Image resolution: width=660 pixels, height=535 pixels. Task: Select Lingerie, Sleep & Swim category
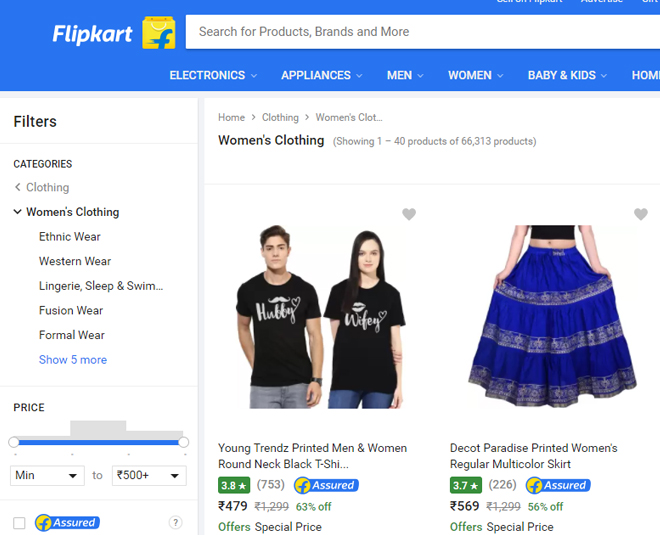101,286
